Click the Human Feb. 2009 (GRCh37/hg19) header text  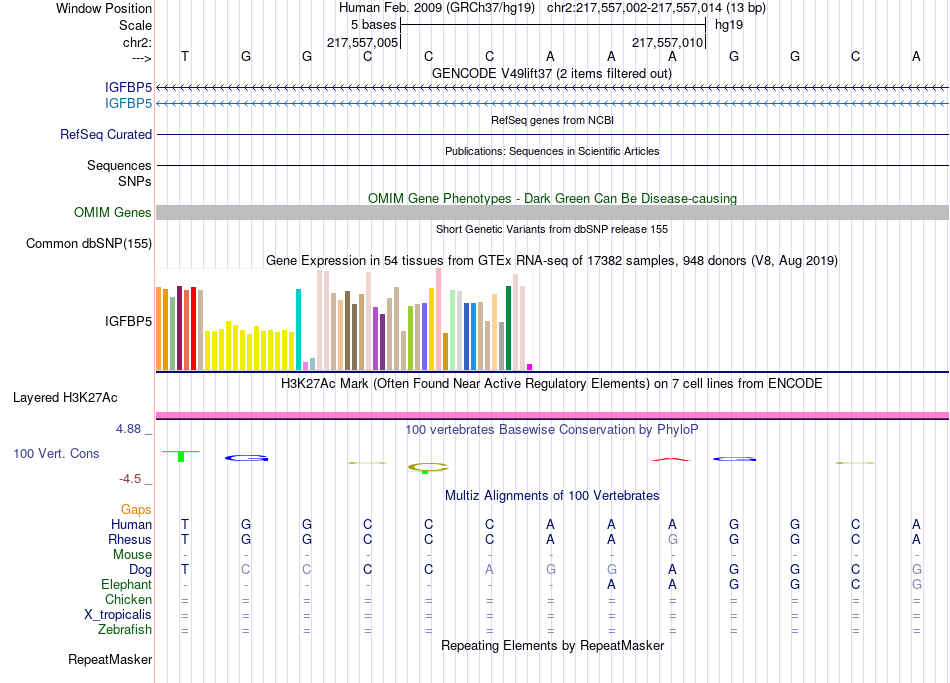(437, 8)
